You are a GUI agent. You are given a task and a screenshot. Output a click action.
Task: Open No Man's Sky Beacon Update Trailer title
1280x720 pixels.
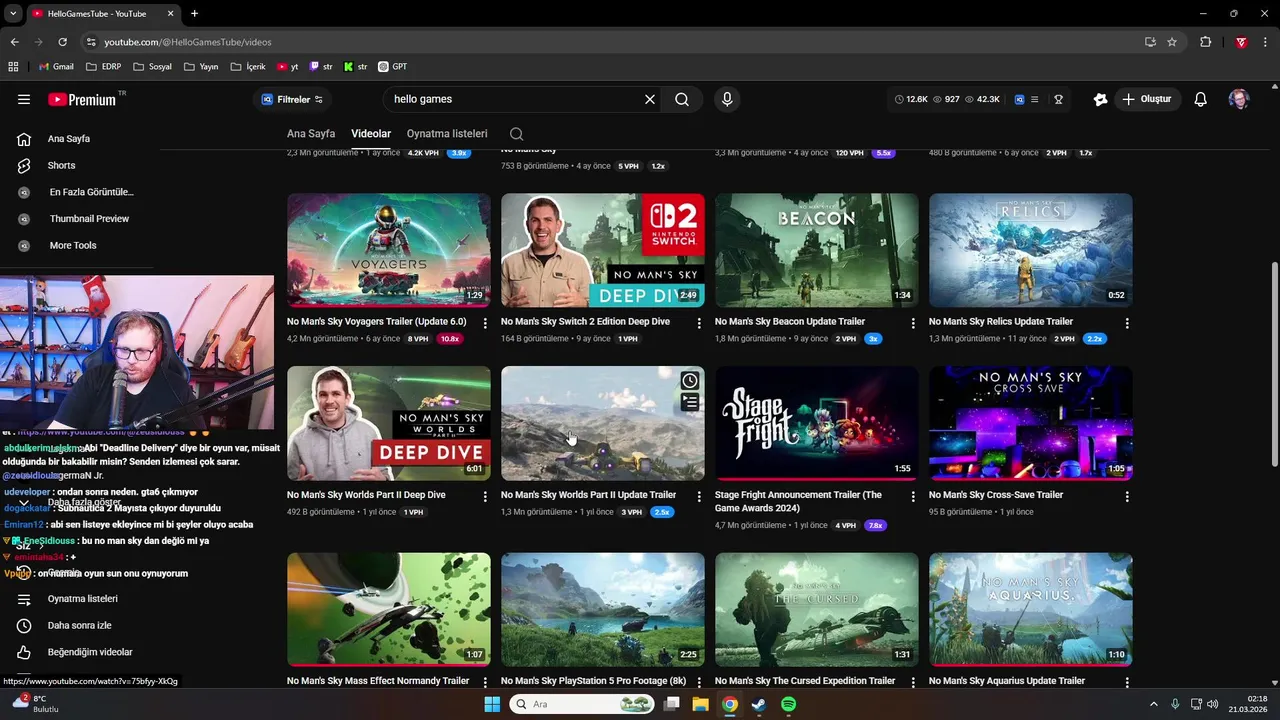790,322
